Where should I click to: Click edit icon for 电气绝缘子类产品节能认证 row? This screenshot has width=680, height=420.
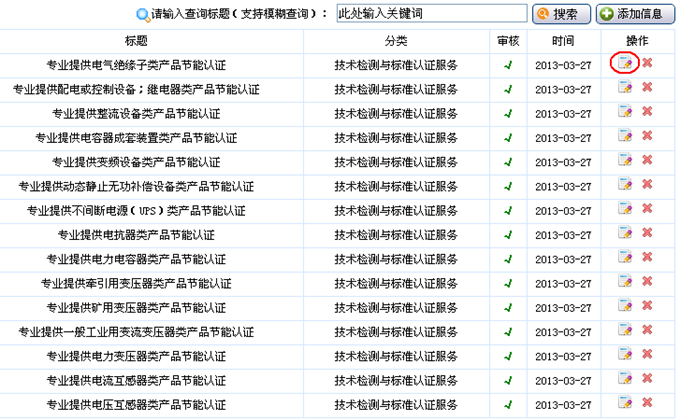[625, 64]
